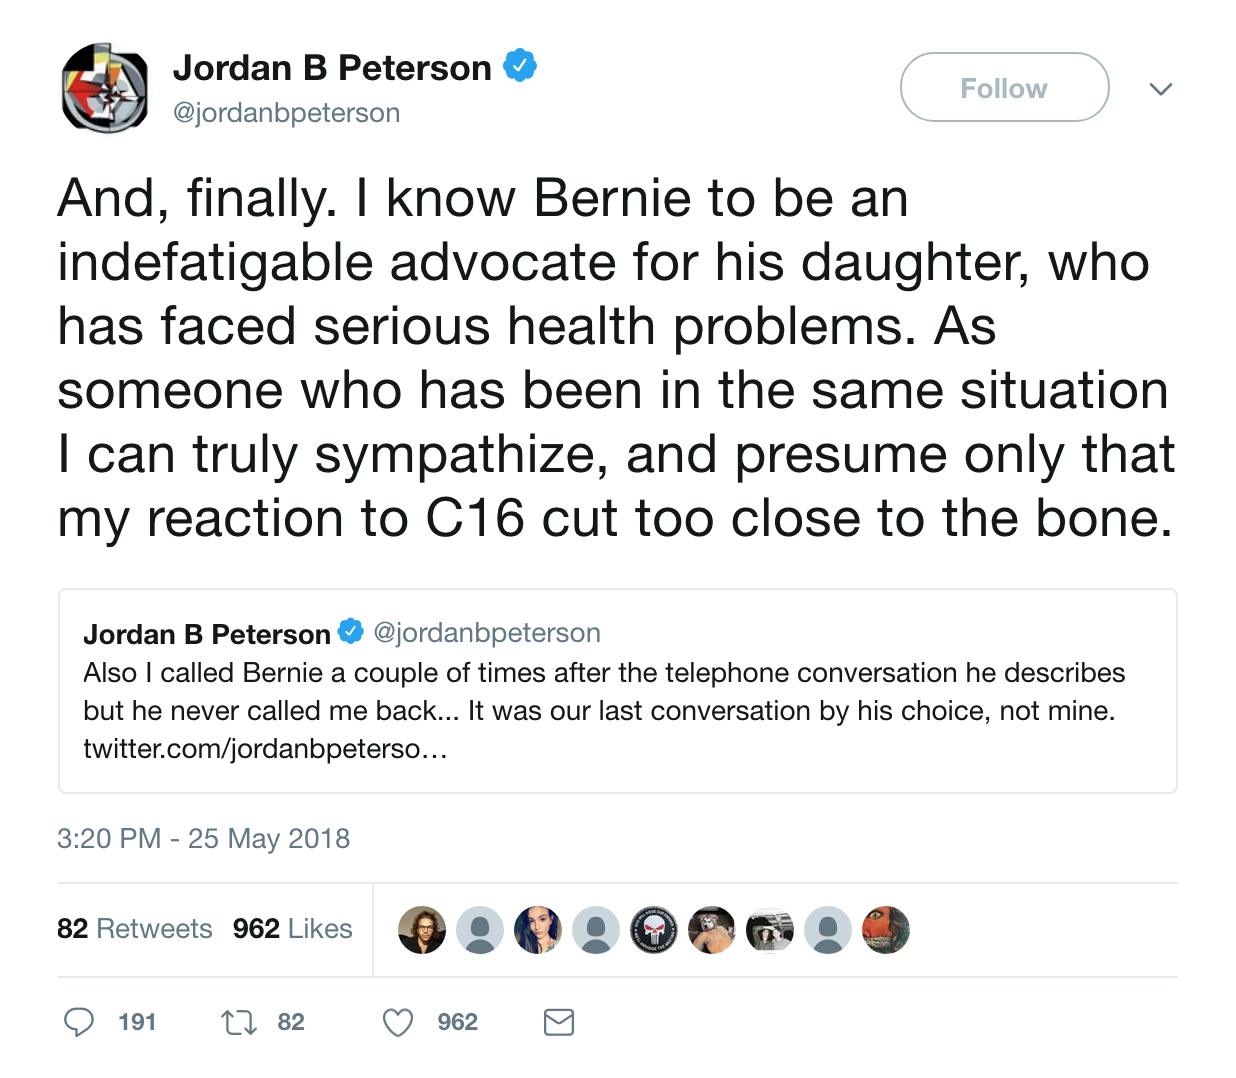This screenshot has height=1078, width=1236.
Task: Like the tweet with heart icon
Action: pyautogui.click(x=398, y=1022)
